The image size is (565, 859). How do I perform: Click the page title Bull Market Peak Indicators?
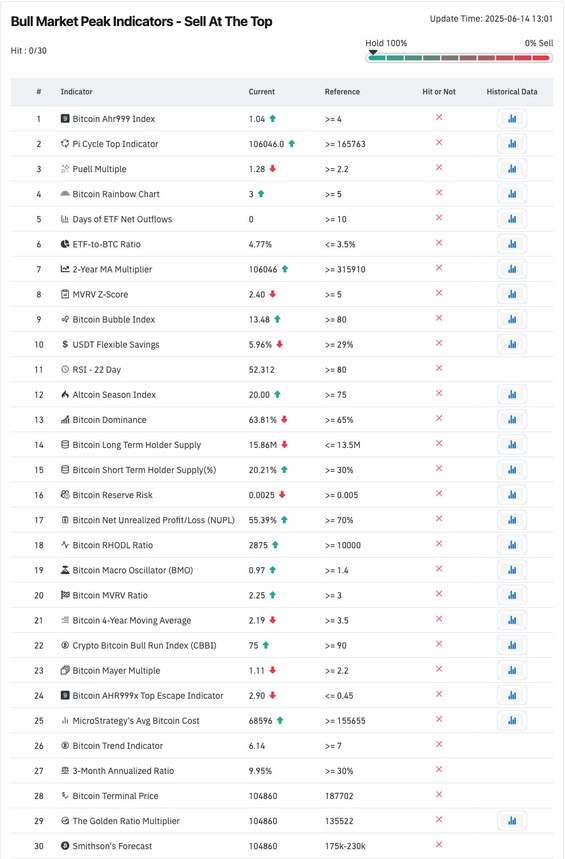point(141,21)
